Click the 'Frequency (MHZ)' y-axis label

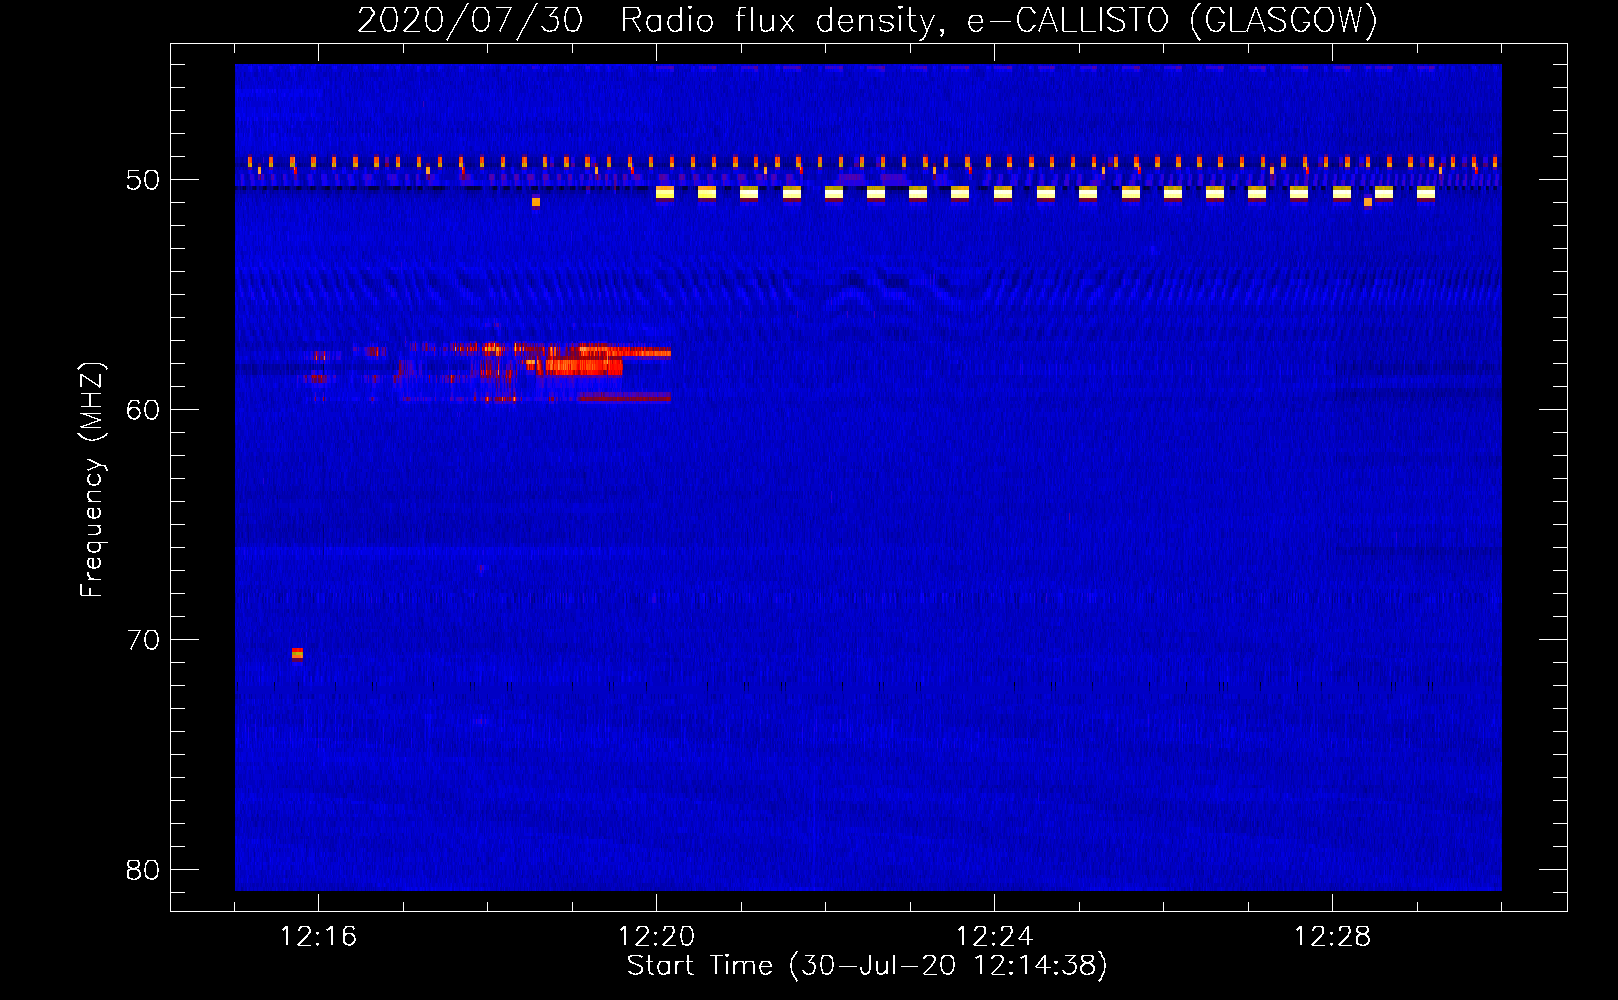(x=92, y=480)
